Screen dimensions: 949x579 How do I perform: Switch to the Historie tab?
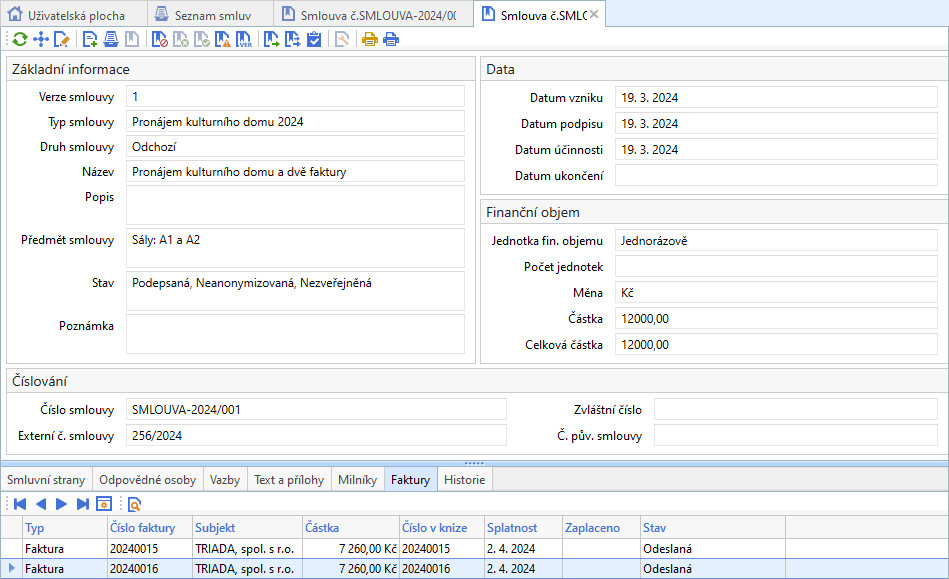coord(465,480)
